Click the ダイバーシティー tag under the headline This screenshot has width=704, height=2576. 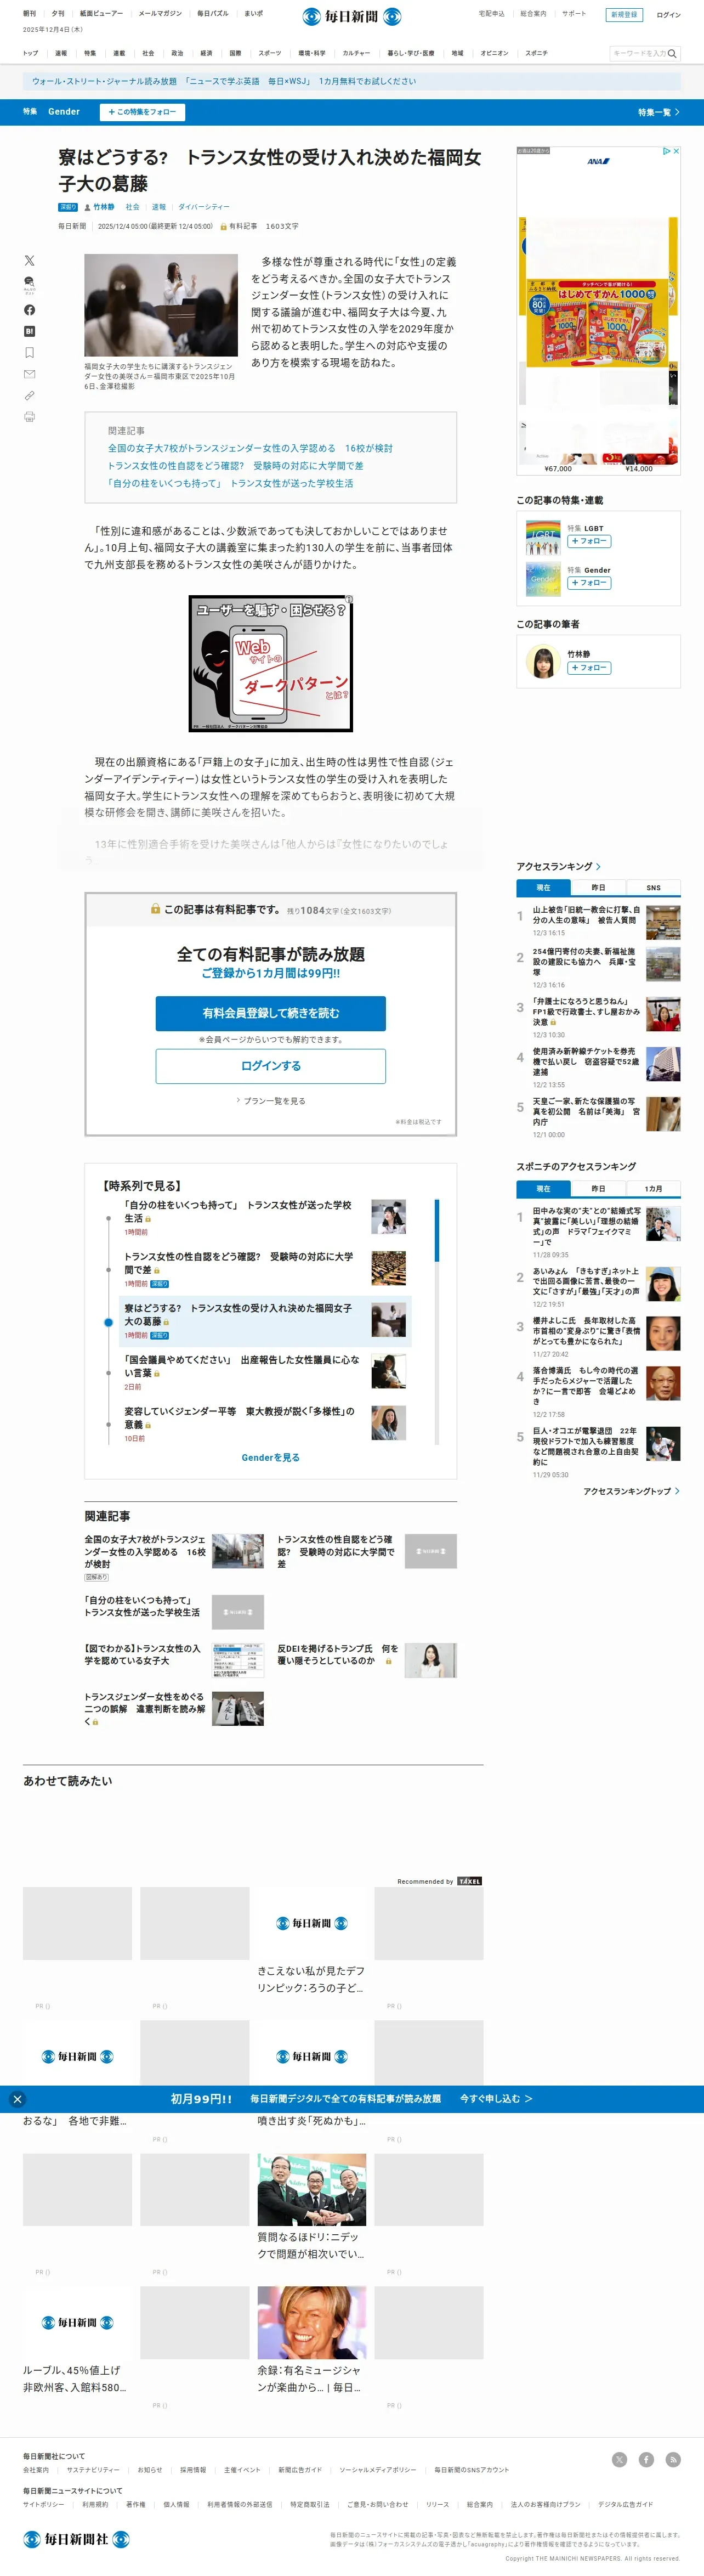click(204, 207)
